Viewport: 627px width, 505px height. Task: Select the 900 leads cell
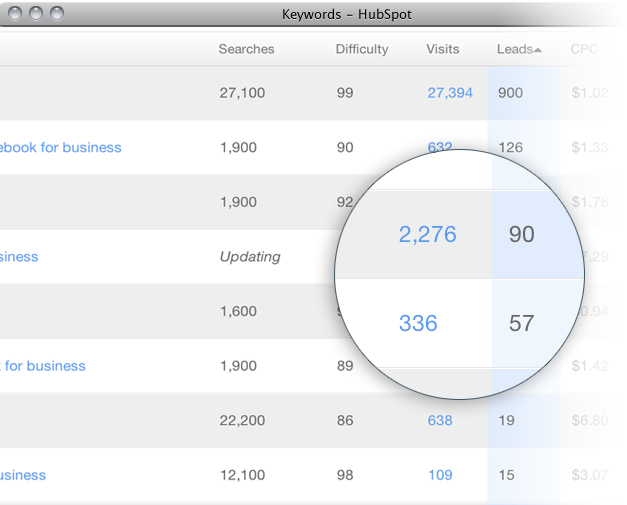(x=510, y=93)
